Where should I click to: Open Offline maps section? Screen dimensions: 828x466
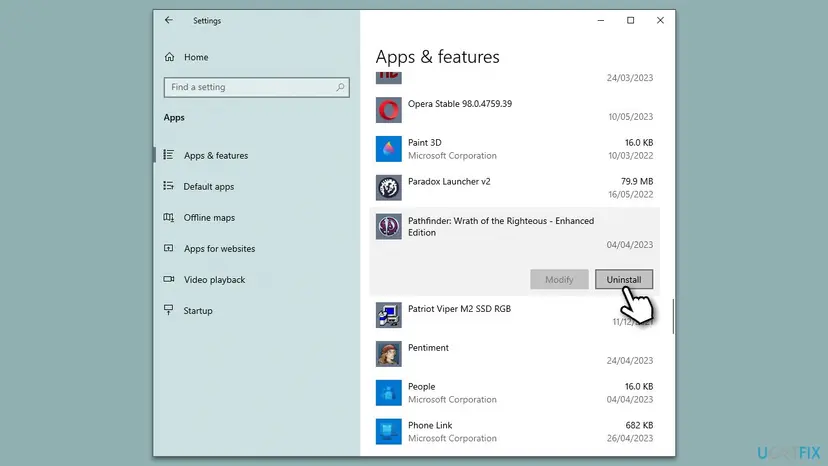pyautogui.click(x=209, y=218)
